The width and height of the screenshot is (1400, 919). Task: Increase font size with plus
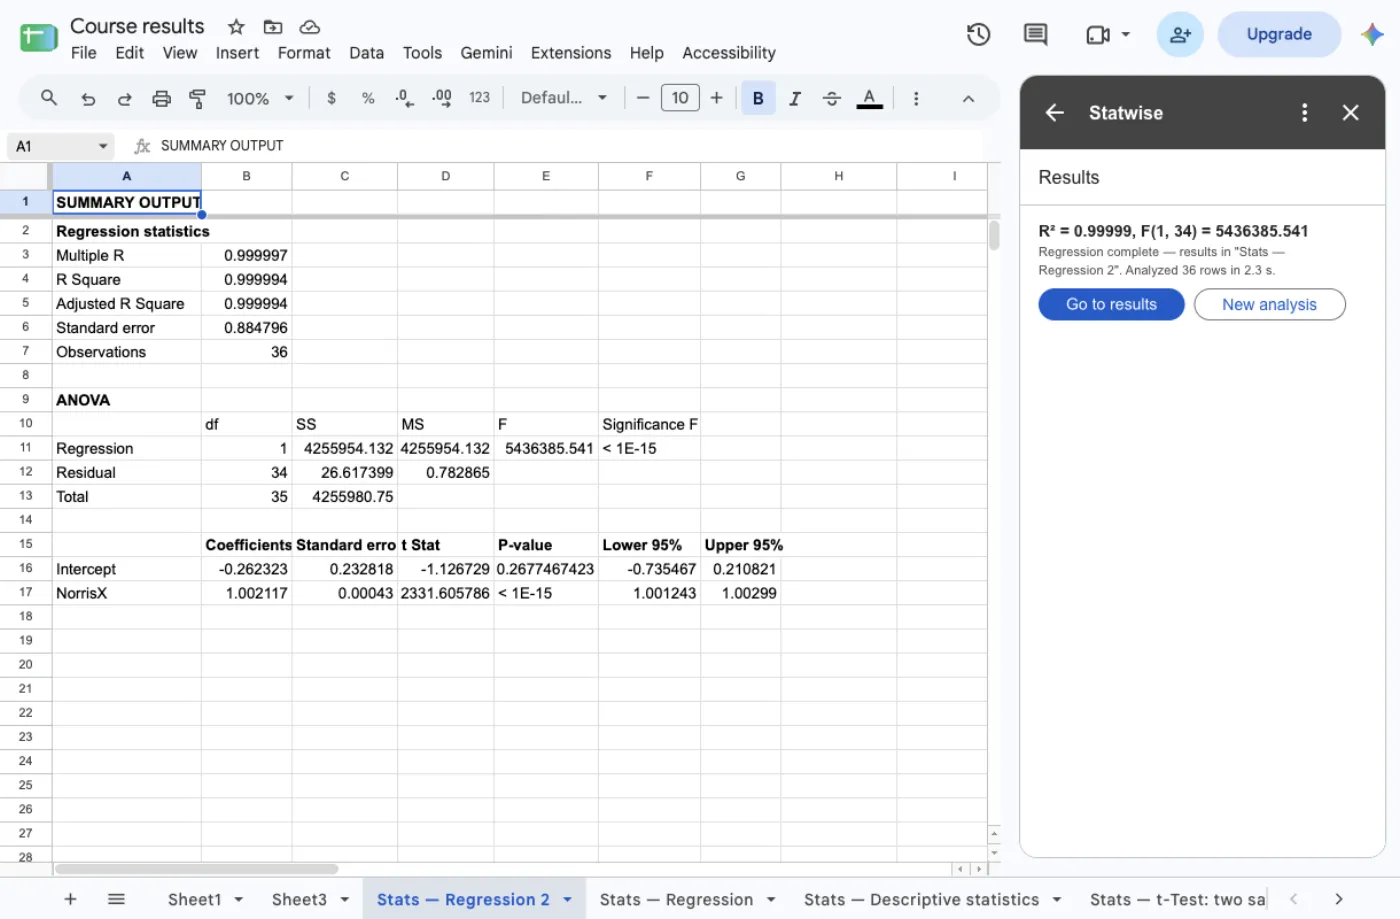pos(716,98)
